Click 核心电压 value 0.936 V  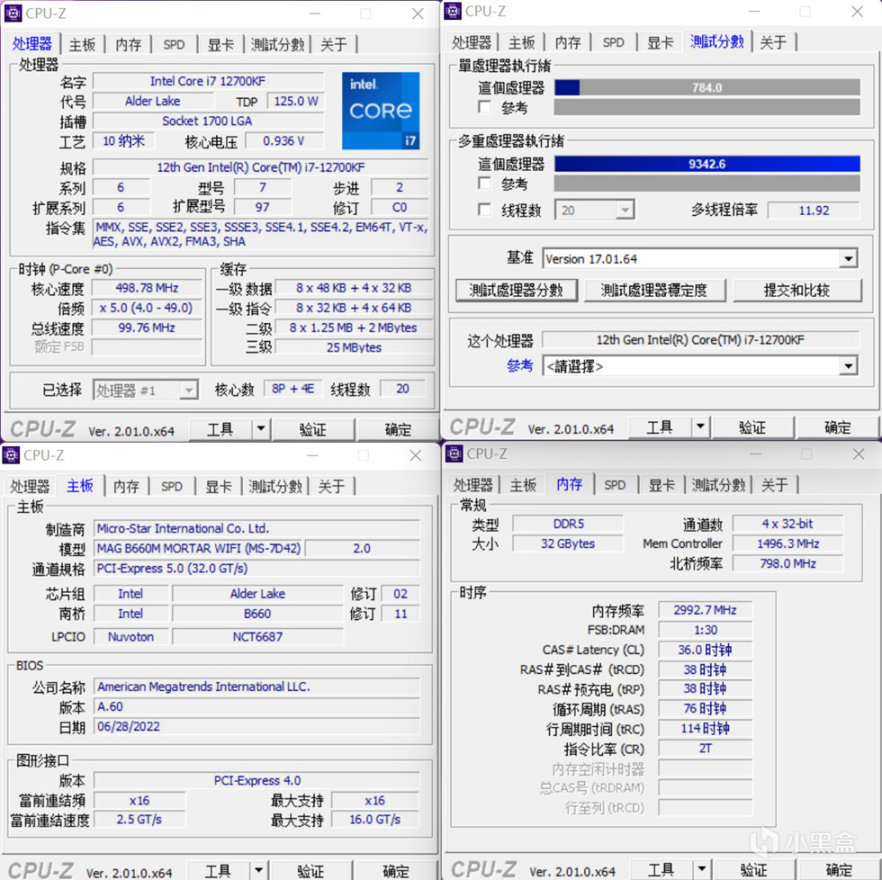point(284,141)
